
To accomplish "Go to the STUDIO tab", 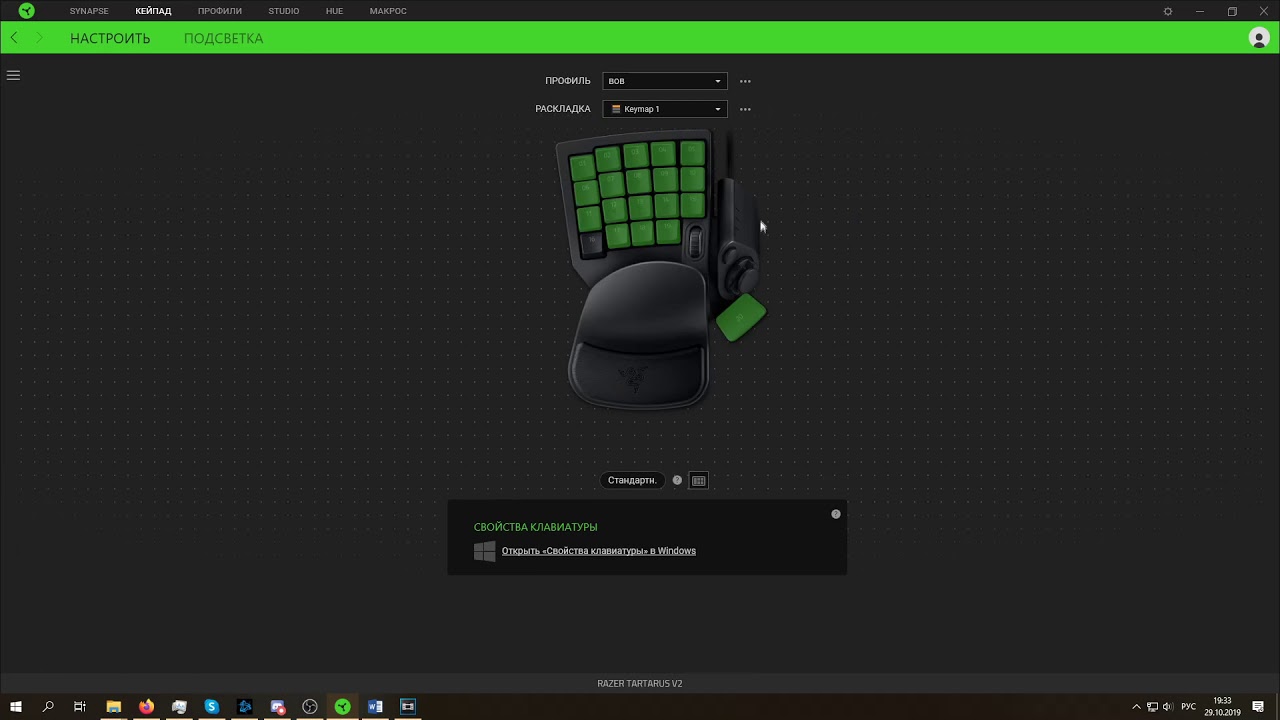I will tap(283, 11).
